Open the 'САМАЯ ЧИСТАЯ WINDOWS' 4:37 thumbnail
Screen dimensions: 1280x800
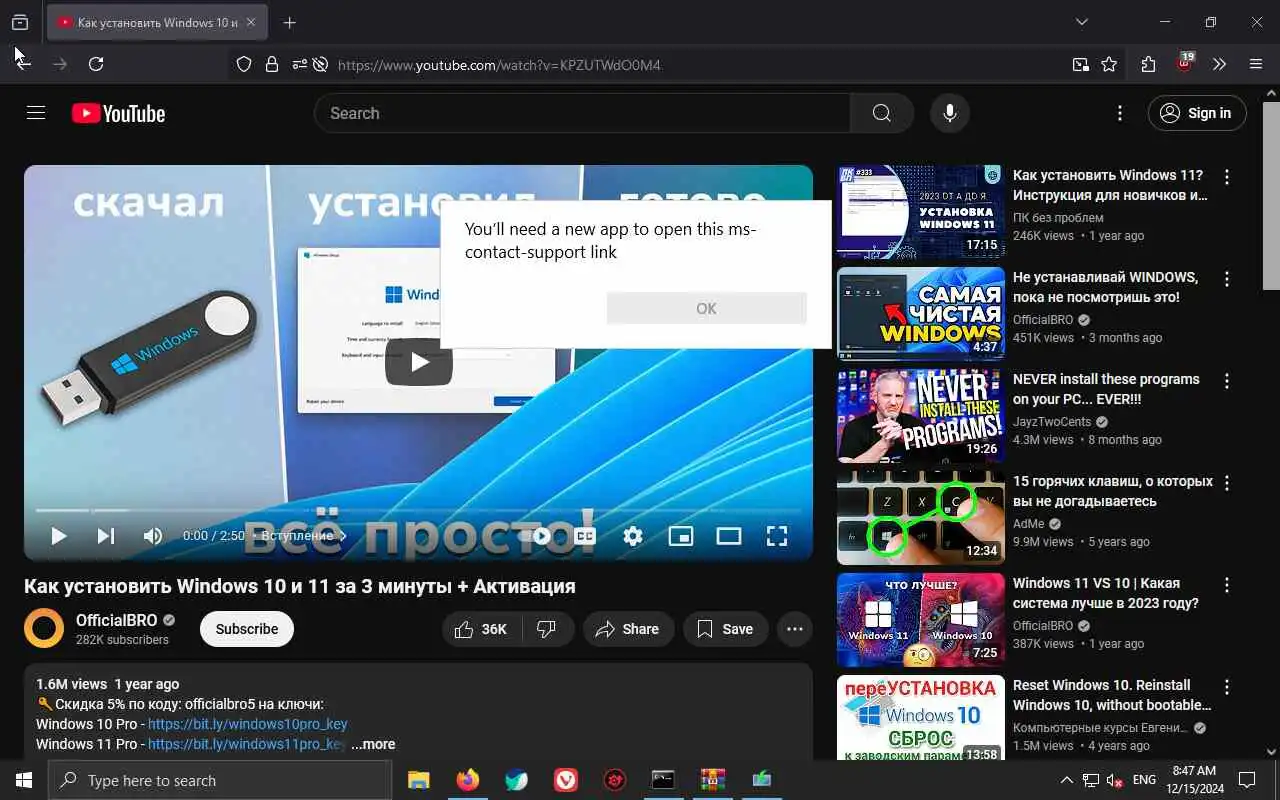click(x=921, y=314)
